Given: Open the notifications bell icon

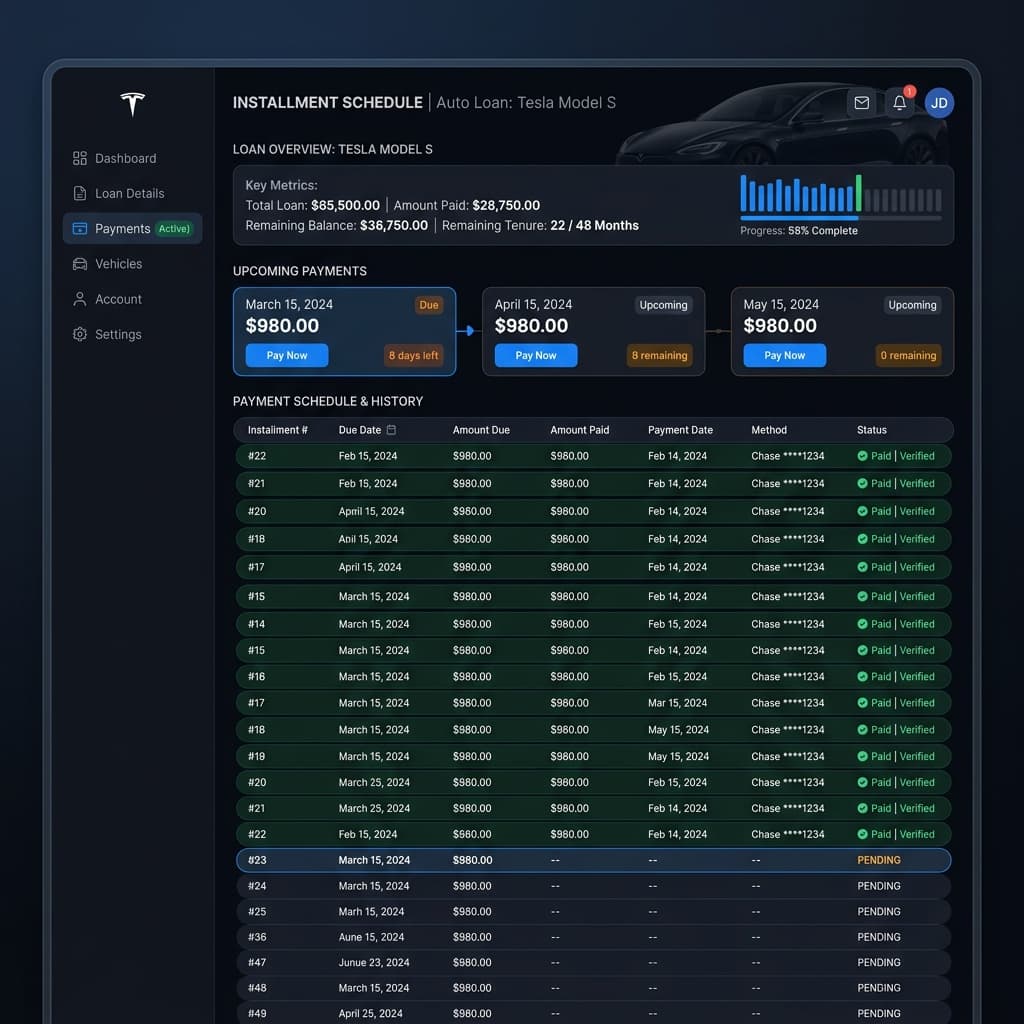Looking at the screenshot, I should point(899,103).
